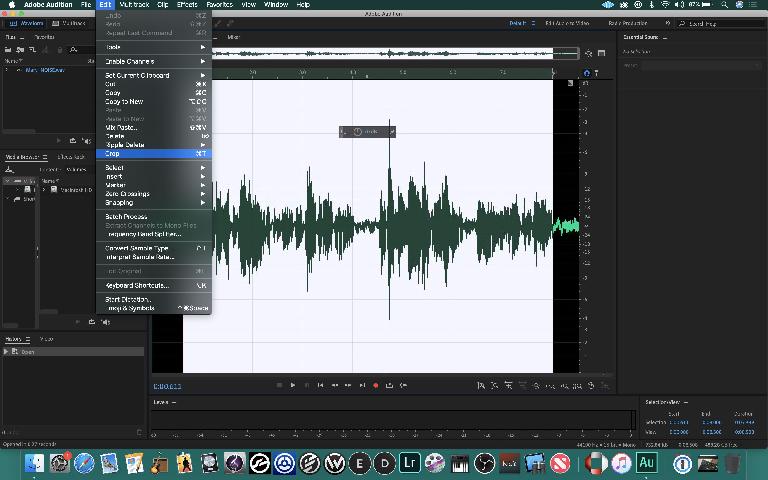Click the blue snapping magnet icon
This screenshot has width=768, height=480.
[x=587, y=73]
